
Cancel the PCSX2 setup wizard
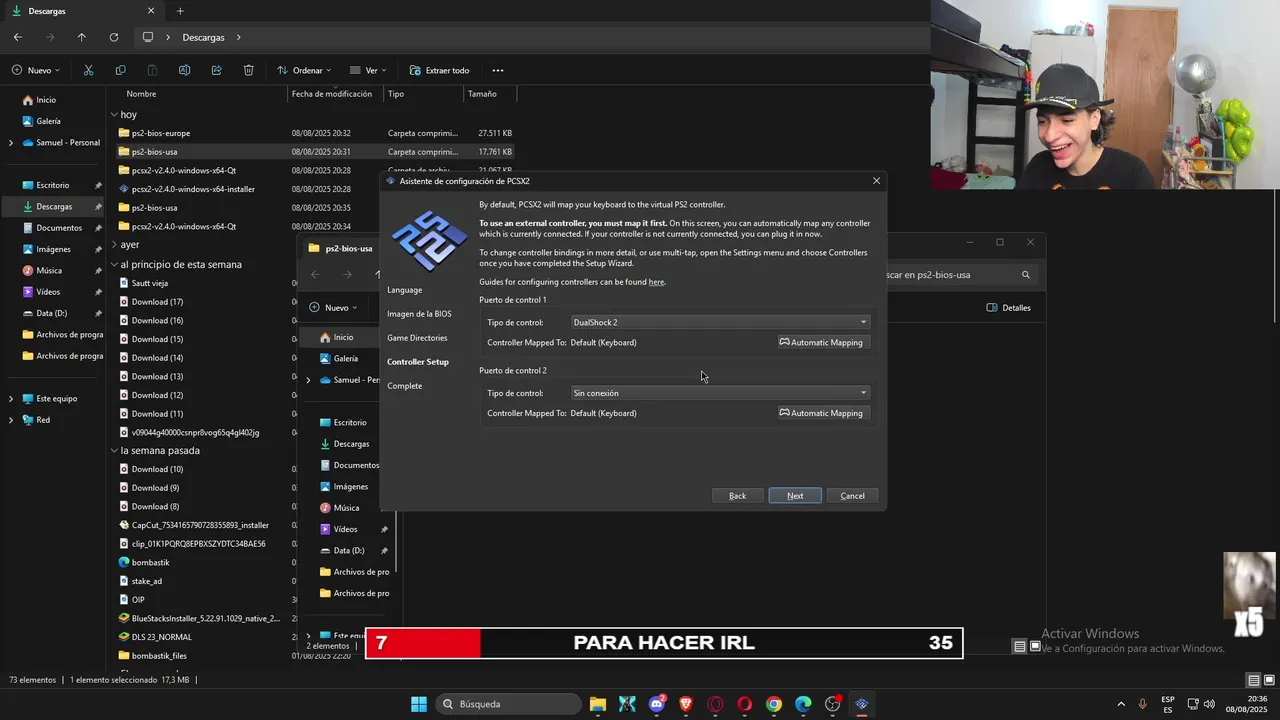pos(853,496)
